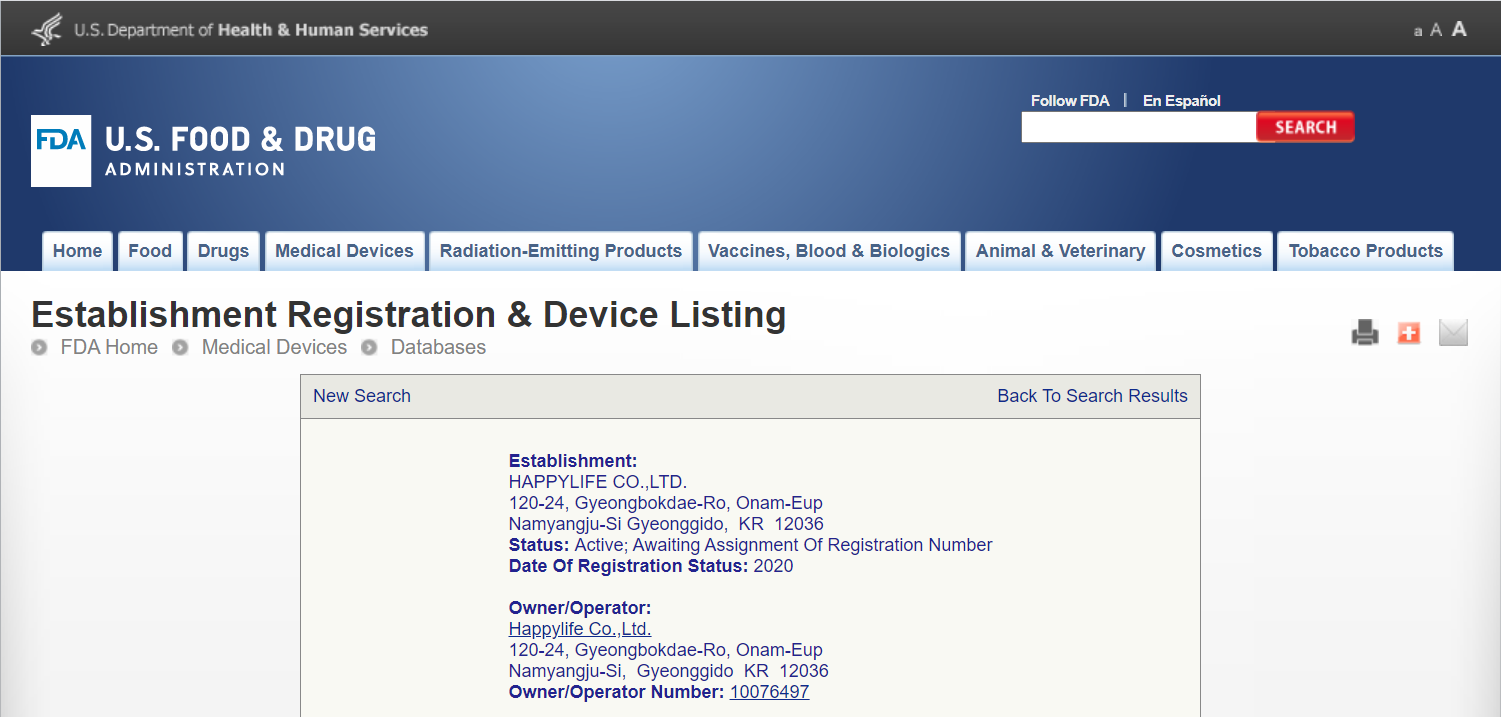Open the Drugs tab
Viewport: 1501px width, 717px height.
click(223, 251)
